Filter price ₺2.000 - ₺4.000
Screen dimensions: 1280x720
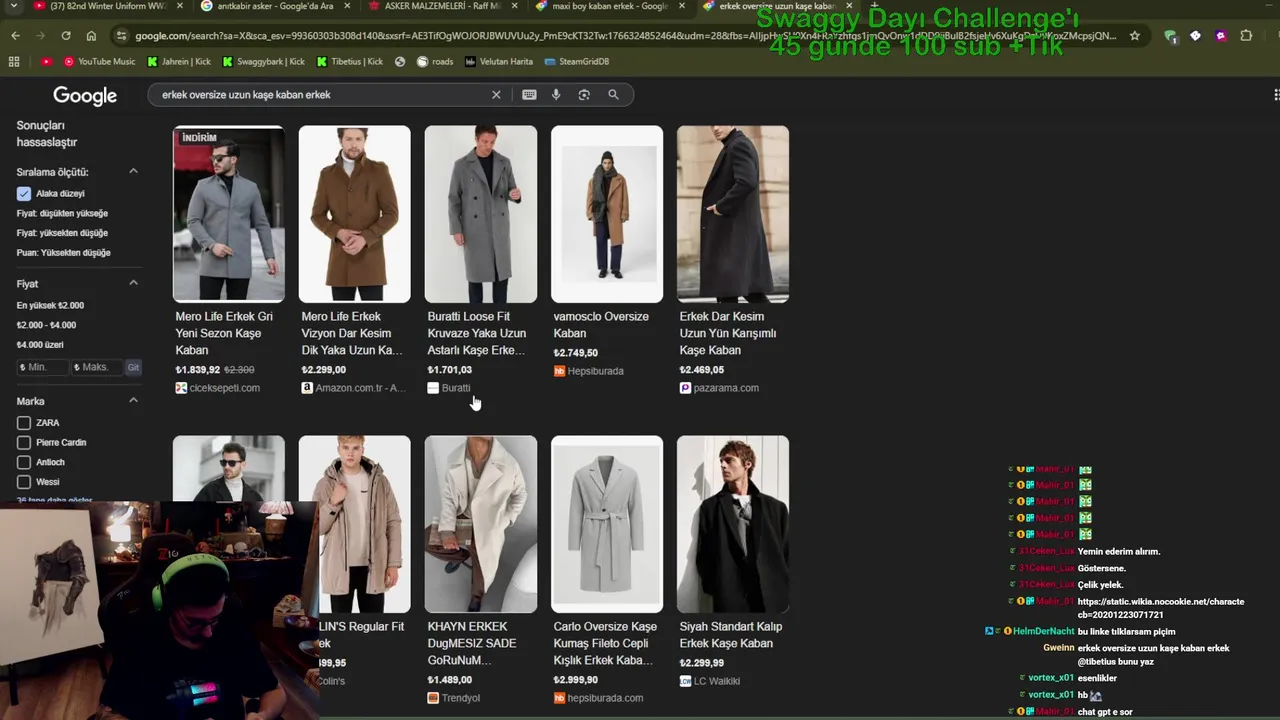click(x=46, y=325)
